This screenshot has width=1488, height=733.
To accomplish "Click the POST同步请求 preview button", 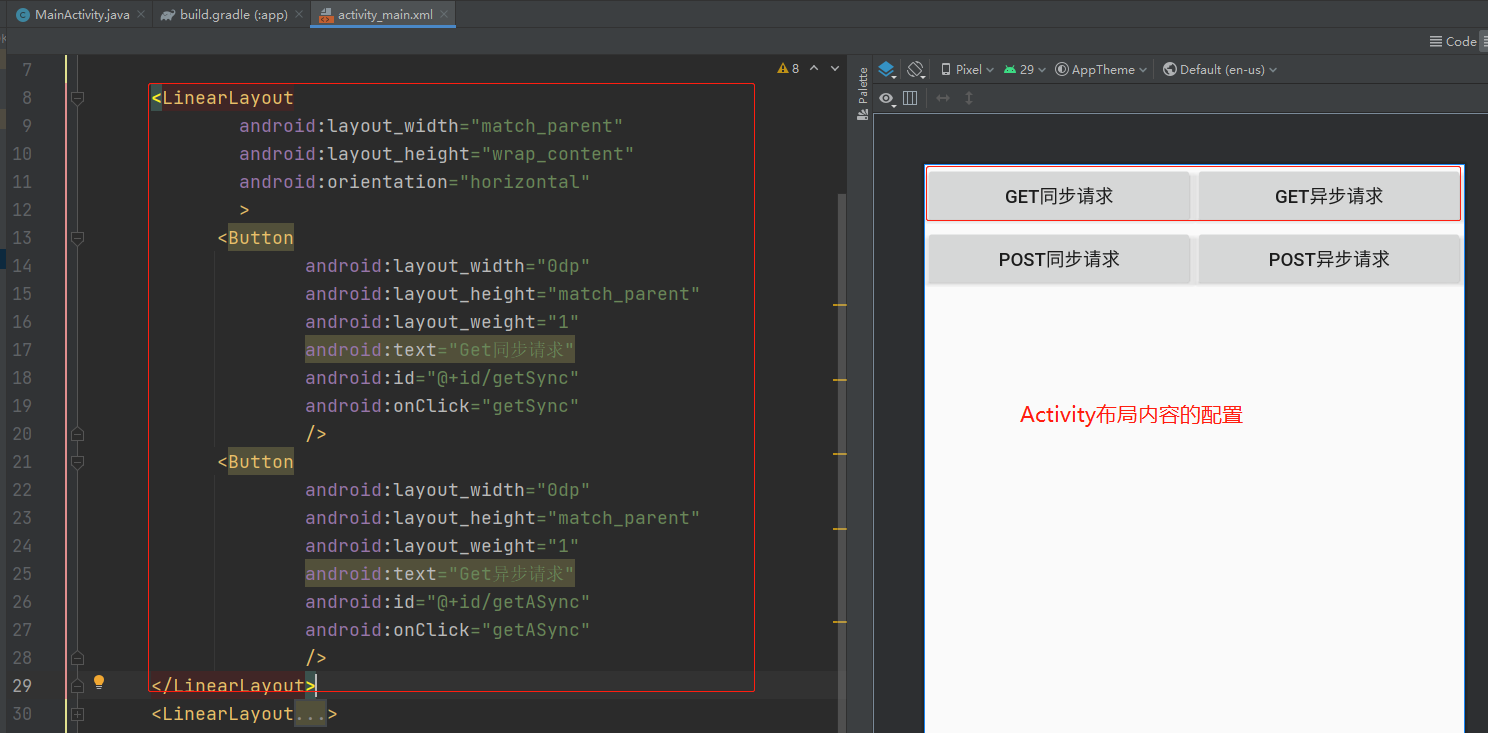I will coord(1059,259).
